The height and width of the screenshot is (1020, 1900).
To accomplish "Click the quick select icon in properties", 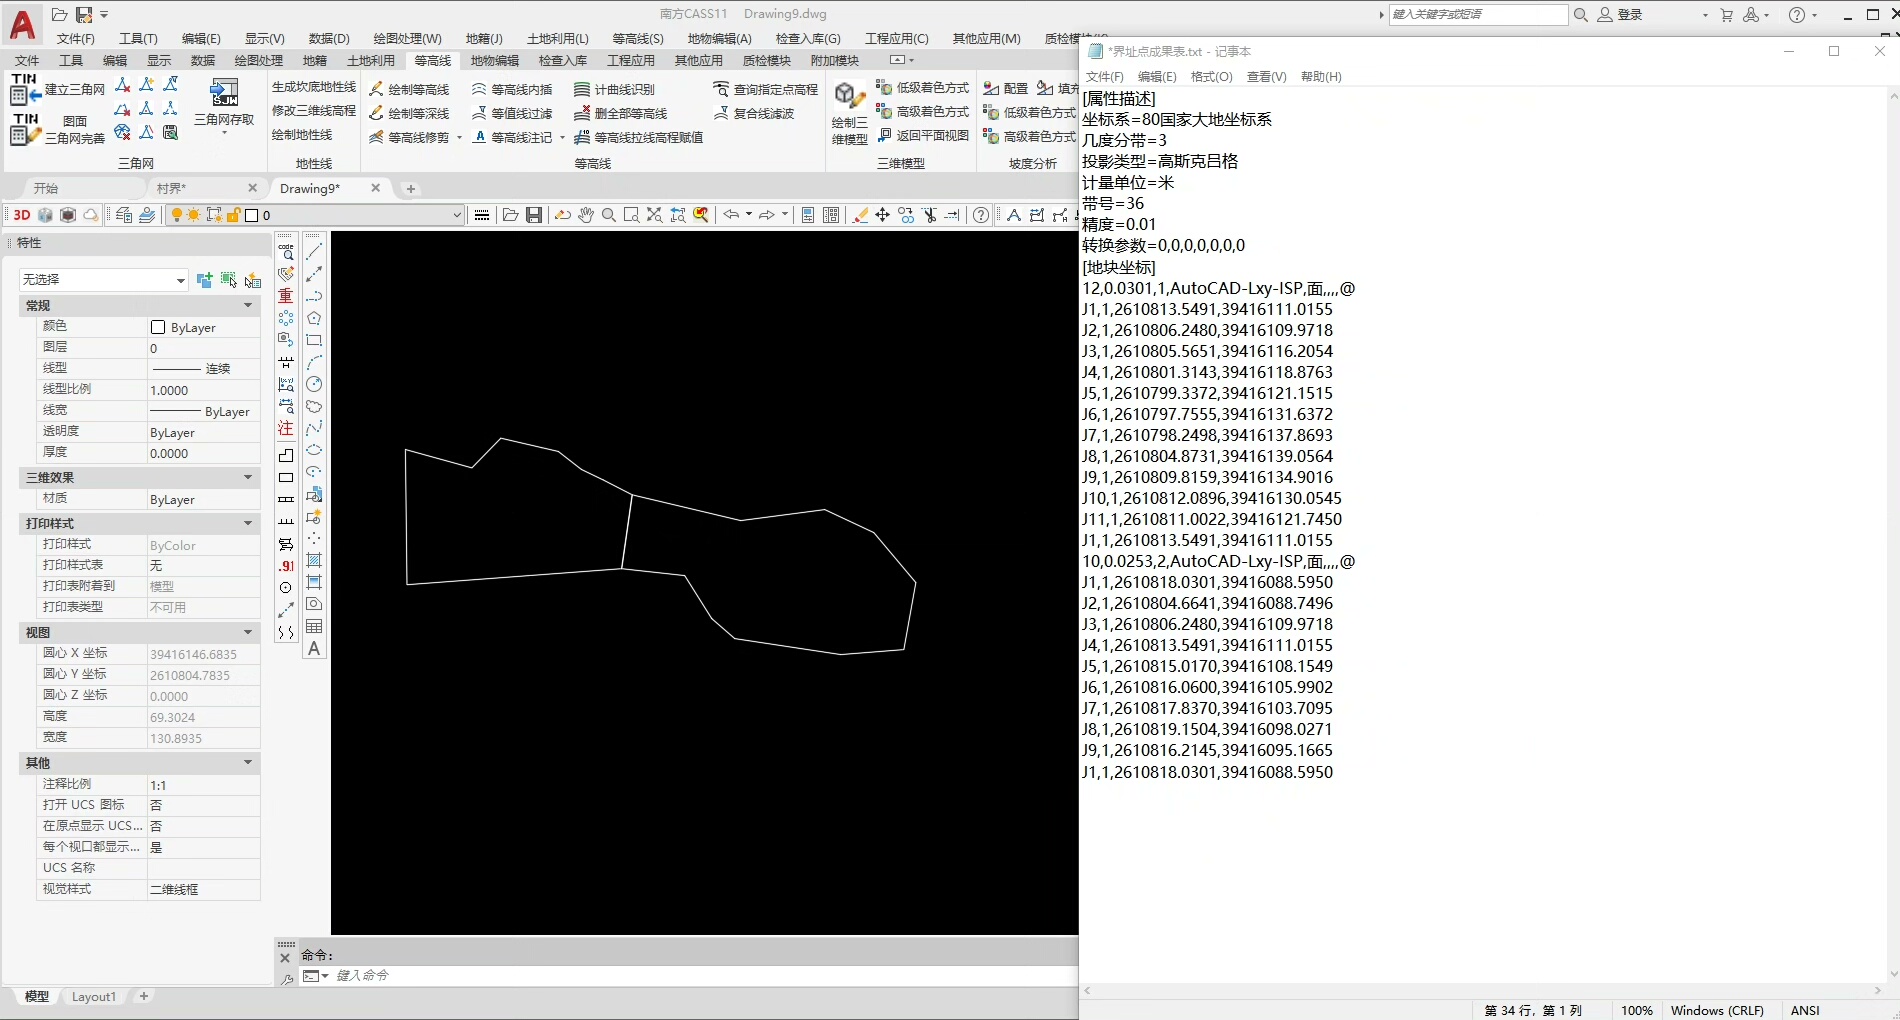I will click(x=253, y=280).
